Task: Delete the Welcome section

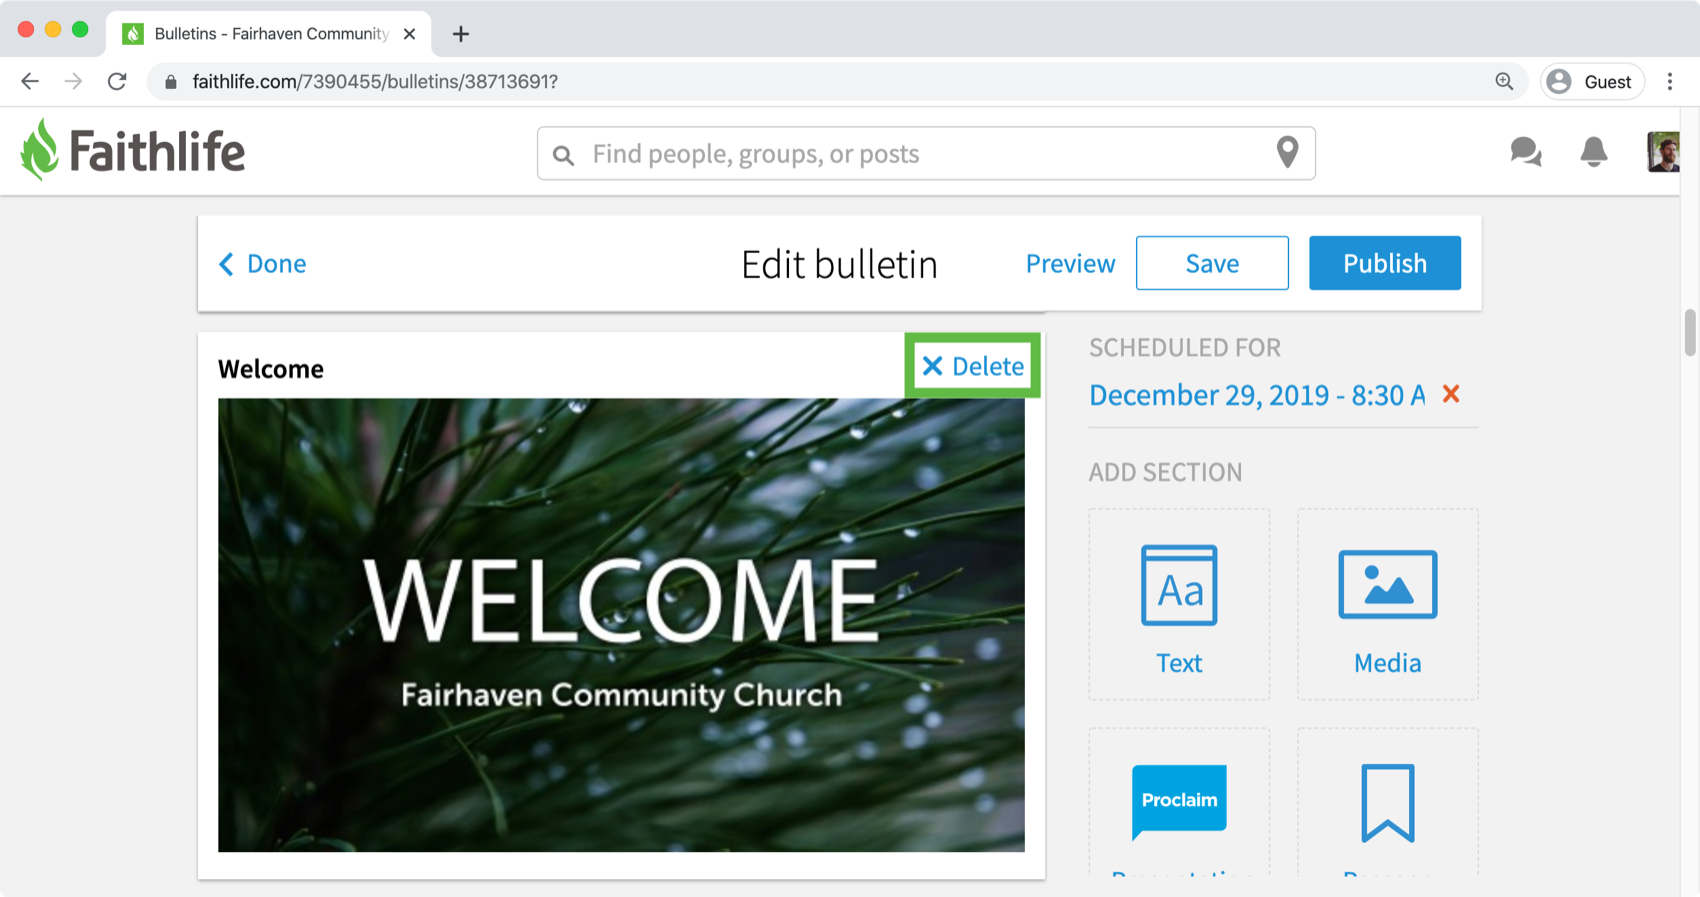Action: pyautogui.click(x=973, y=366)
